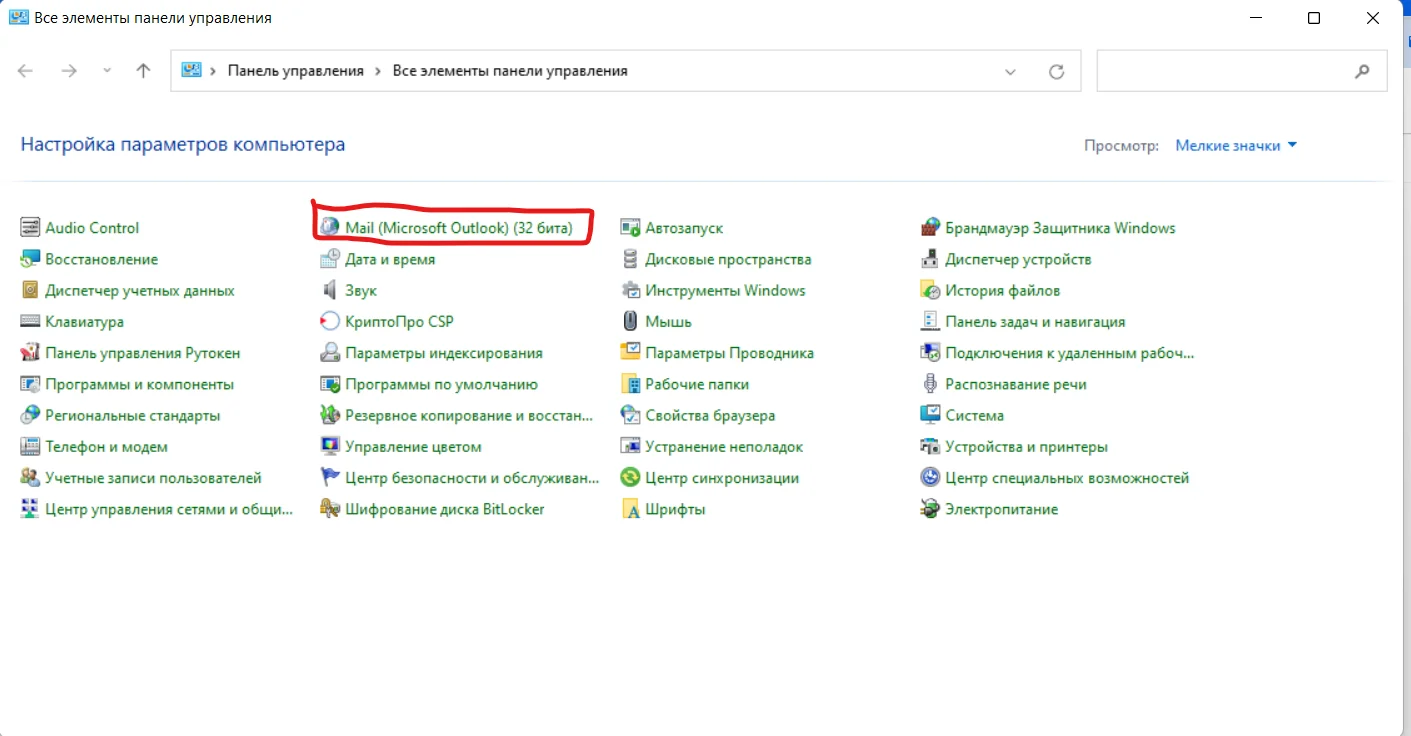Open Система link
This screenshot has width=1411, height=736.
(x=974, y=415)
